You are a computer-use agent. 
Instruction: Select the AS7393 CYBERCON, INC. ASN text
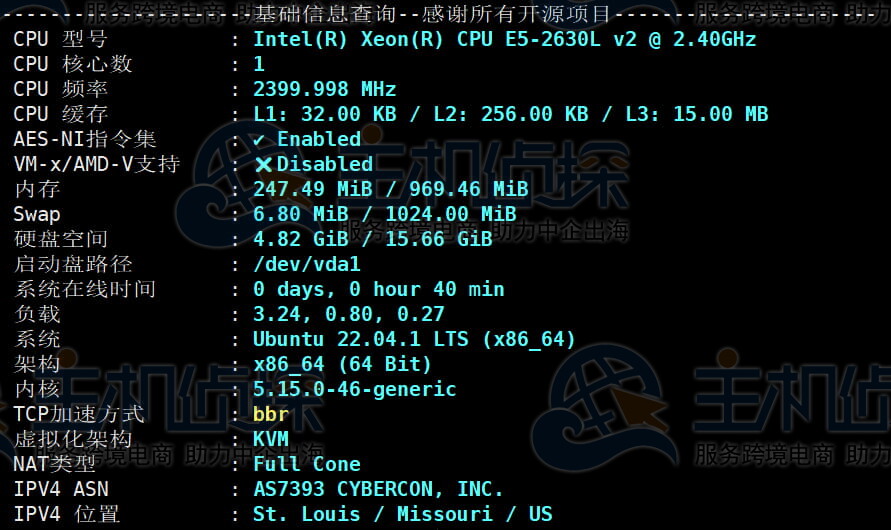378,489
